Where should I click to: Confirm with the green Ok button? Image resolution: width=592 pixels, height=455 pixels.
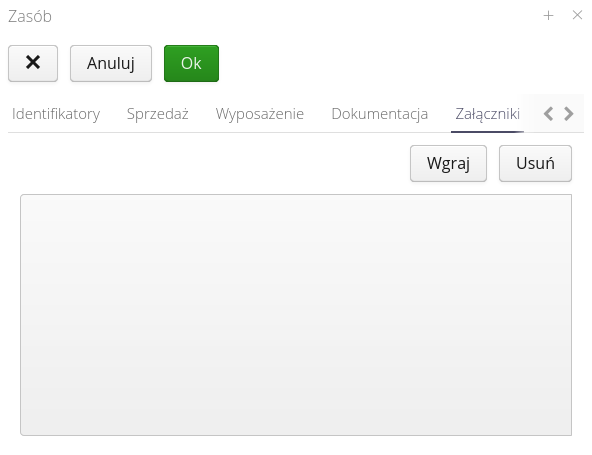[191, 63]
